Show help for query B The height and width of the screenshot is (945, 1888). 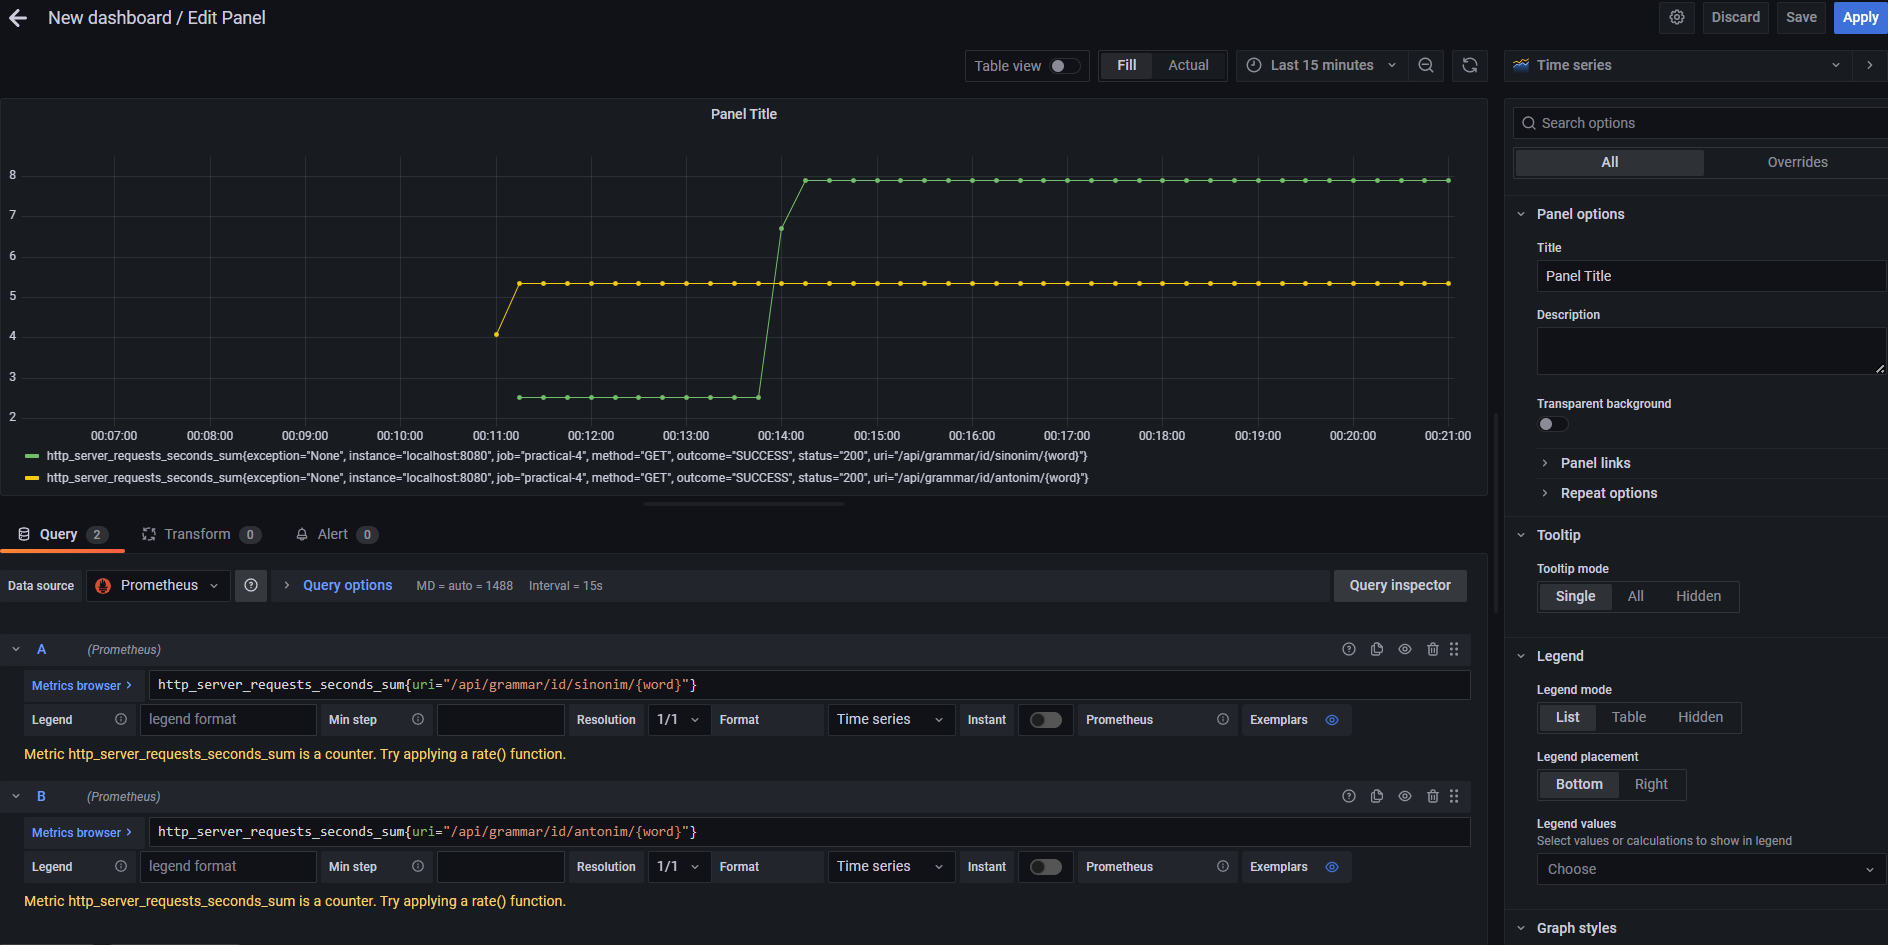point(1349,796)
